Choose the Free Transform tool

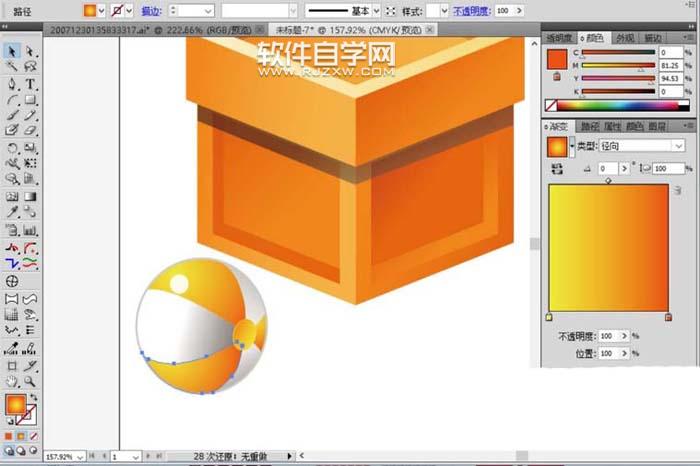click(30, 163)
